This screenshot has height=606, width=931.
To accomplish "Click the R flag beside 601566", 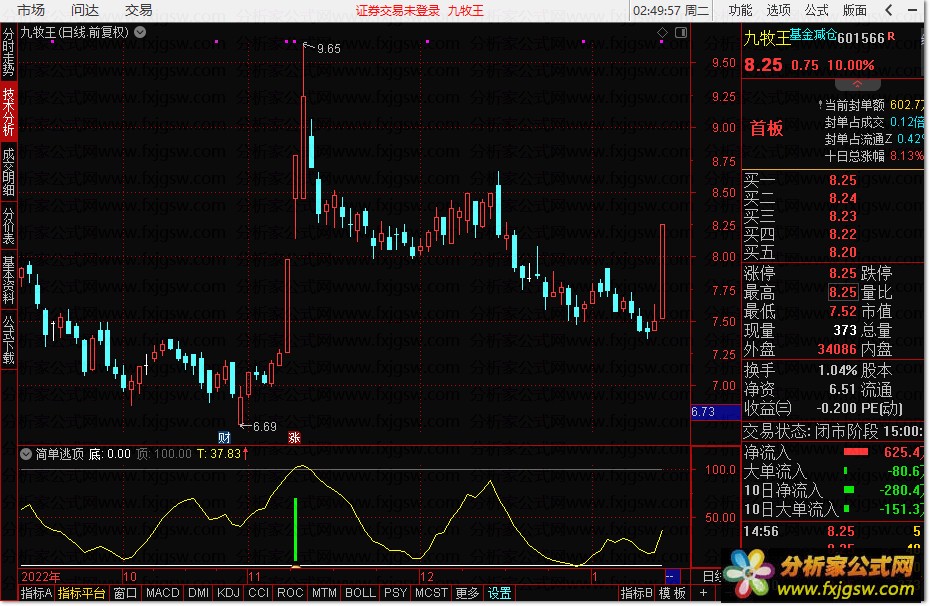I will point(891,37).
